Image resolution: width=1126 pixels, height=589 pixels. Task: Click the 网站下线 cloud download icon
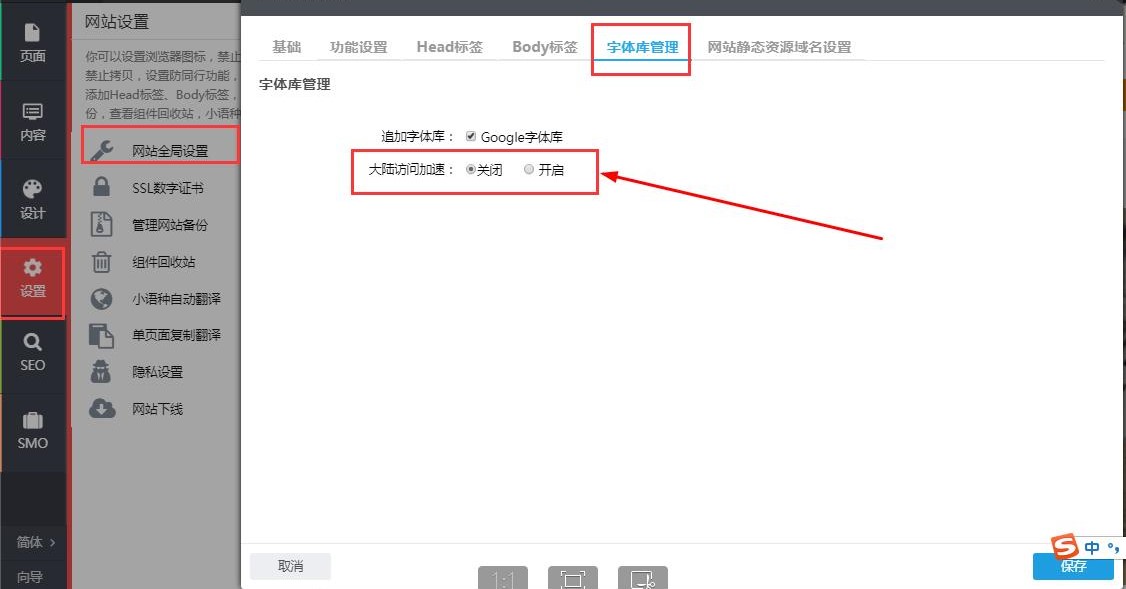(x=102, y=408)
